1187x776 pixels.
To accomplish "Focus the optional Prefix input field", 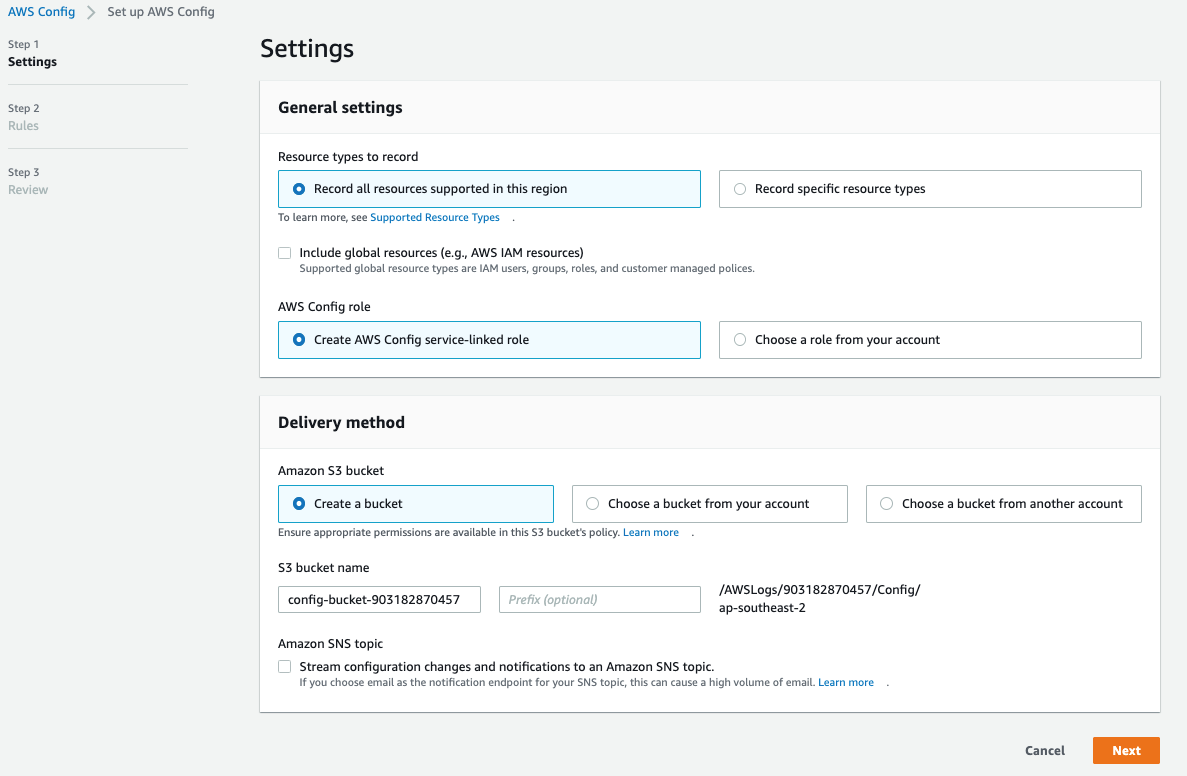I will pos(599,600).
